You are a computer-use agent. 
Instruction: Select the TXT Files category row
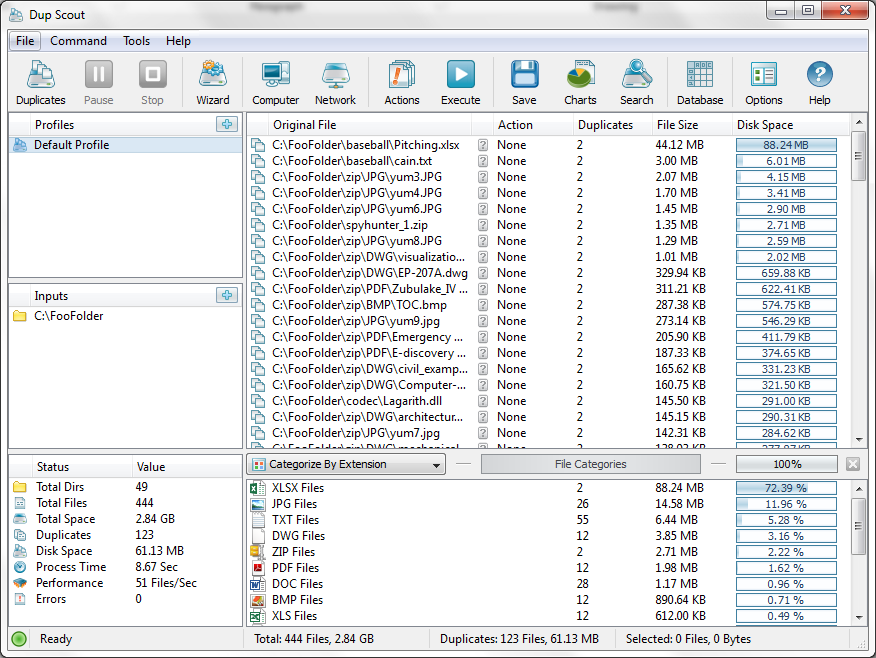[548, 520]
